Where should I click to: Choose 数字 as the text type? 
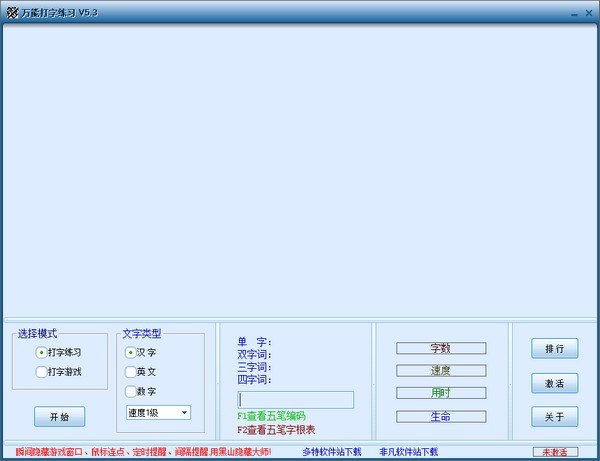[x=130, y=391]
